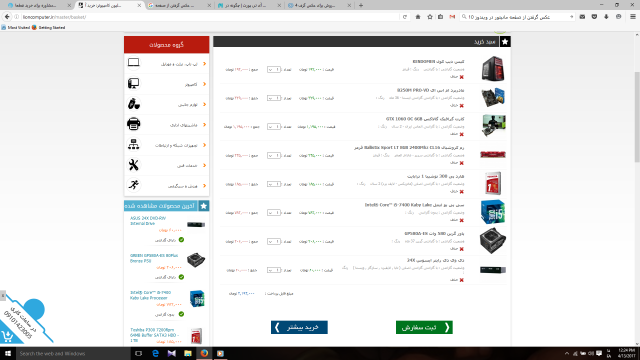Click the desktop computer category icon

133,83
